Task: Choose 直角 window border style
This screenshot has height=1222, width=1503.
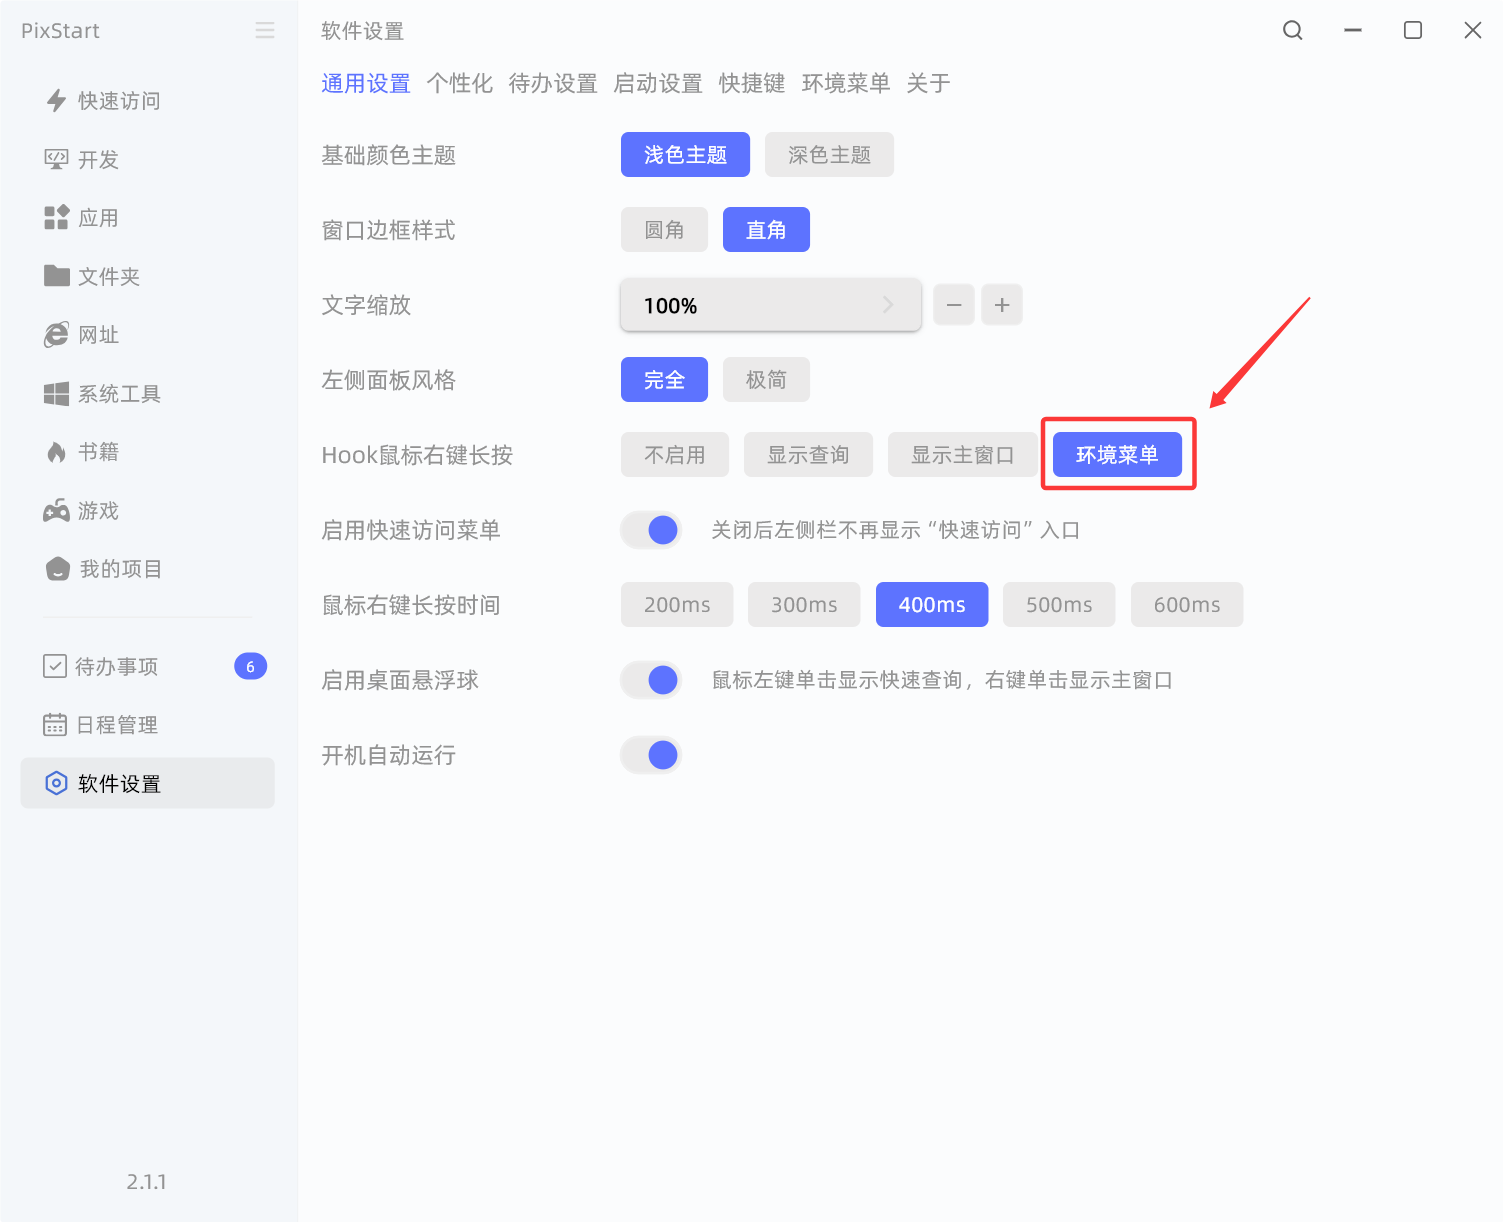Action: pyautogui.click(x=766, y=230)
